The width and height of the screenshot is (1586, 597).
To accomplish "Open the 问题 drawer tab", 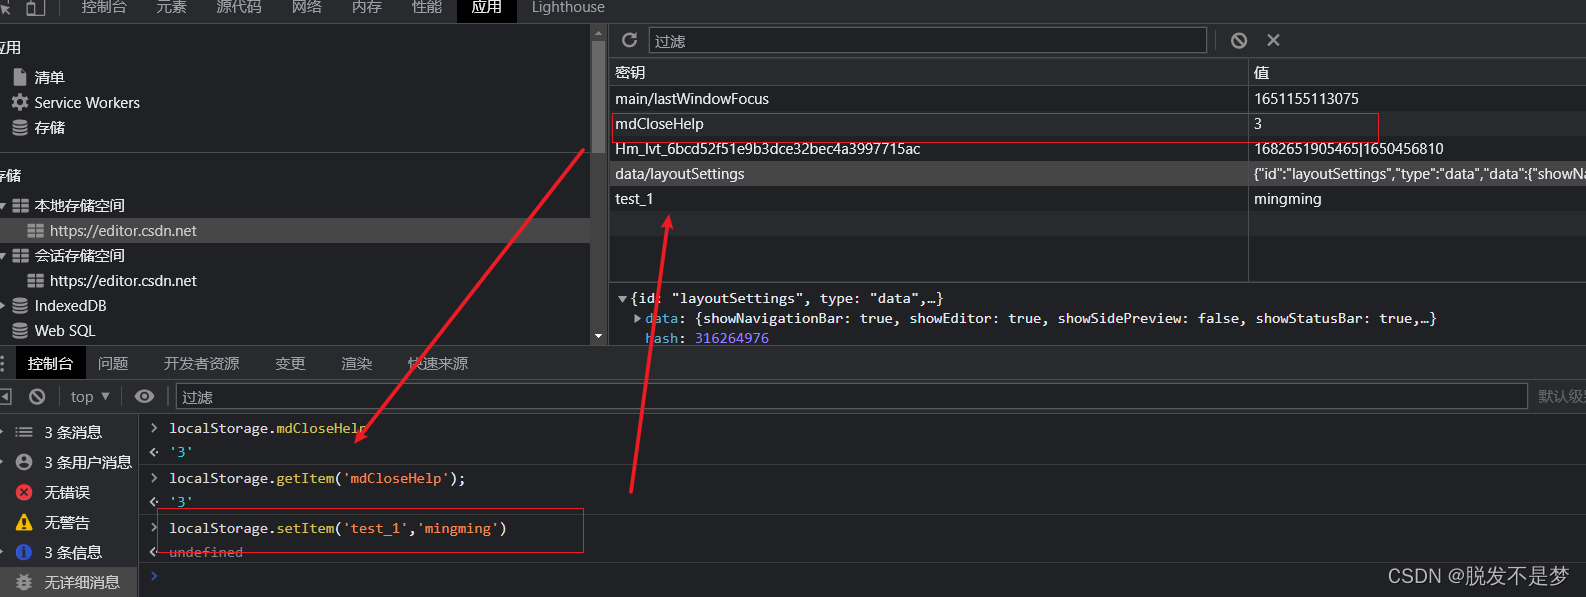I will click(x=113, y=363).
